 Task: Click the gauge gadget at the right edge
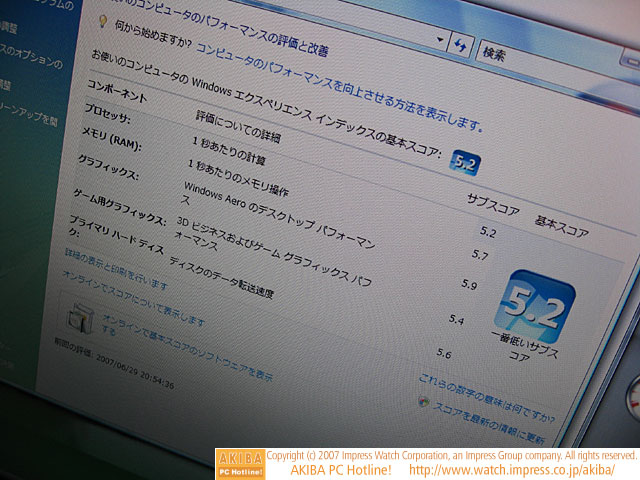[x=630, y=403]
